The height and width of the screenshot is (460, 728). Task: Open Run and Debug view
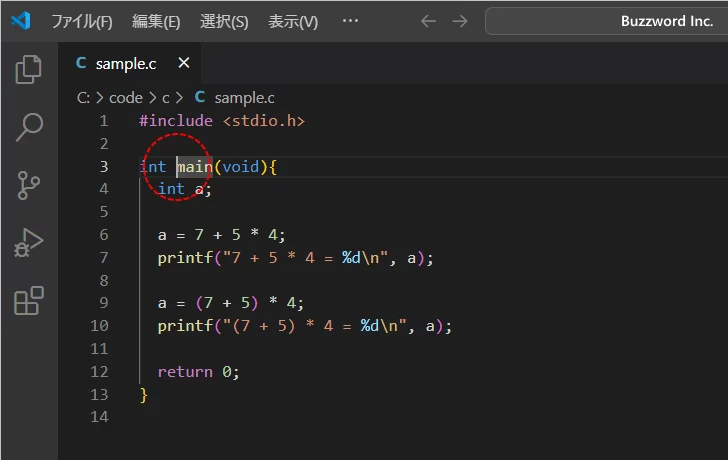tap(29, 243)
